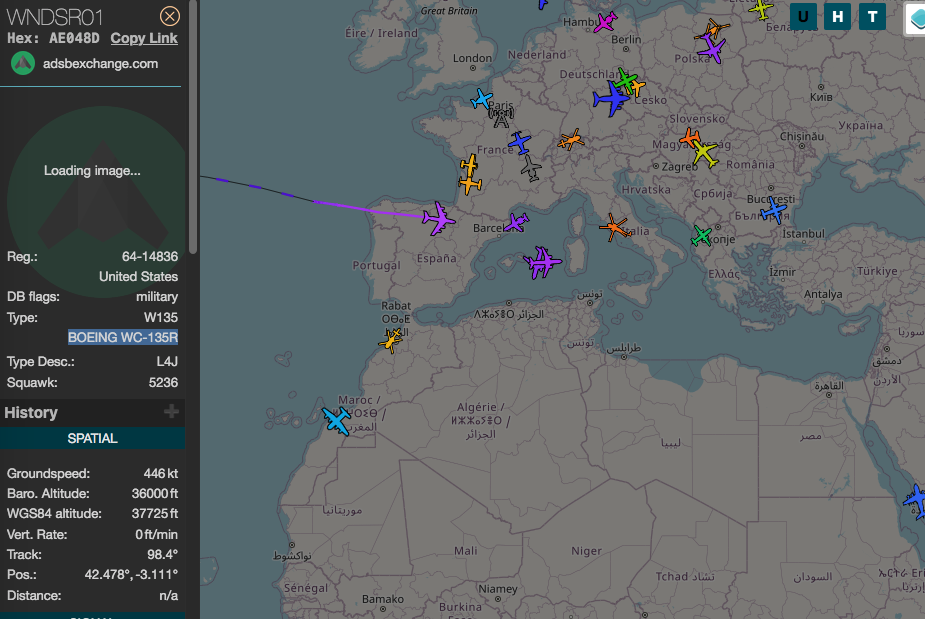
Task: Click the receiver antenna icon at Paris
Action: pos(501,117)
